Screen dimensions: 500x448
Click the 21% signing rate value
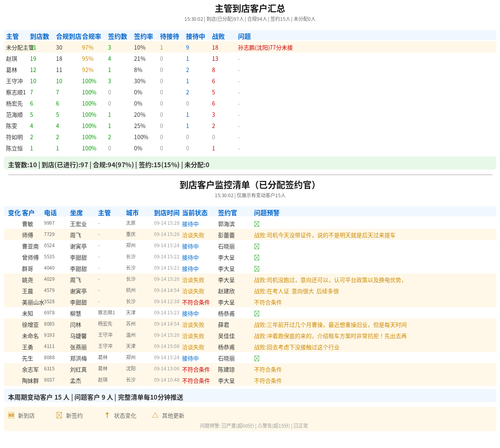tap(140, 59)
